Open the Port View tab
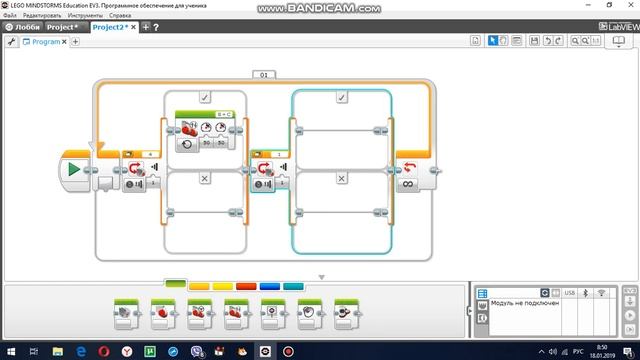 click(482, 305)
